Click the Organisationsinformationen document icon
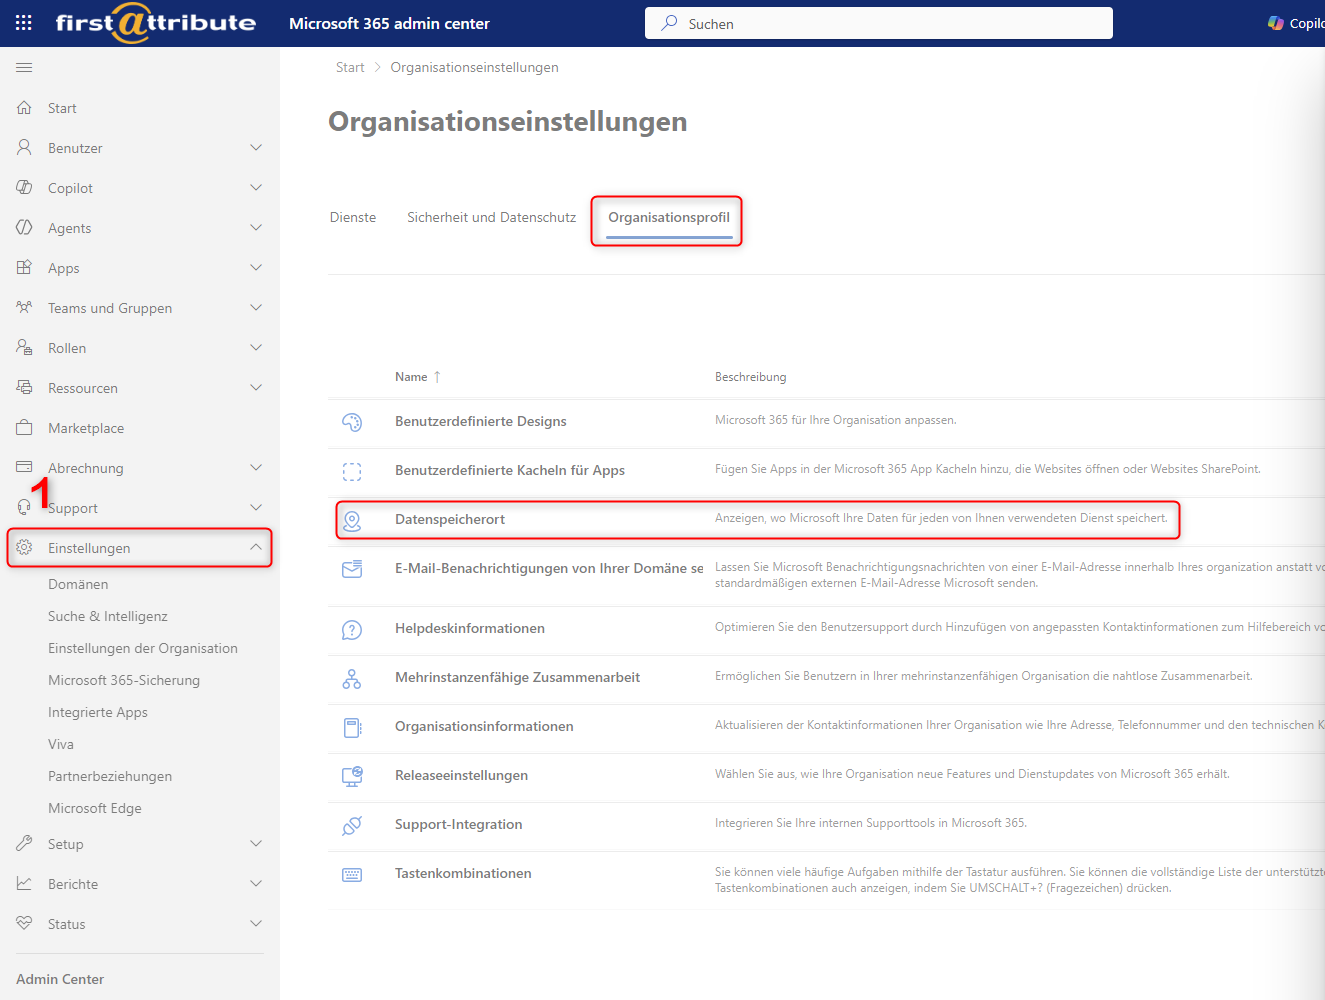Viewport: 1325px width, 1000px height. pyautogui.click(x=352, y=727)
